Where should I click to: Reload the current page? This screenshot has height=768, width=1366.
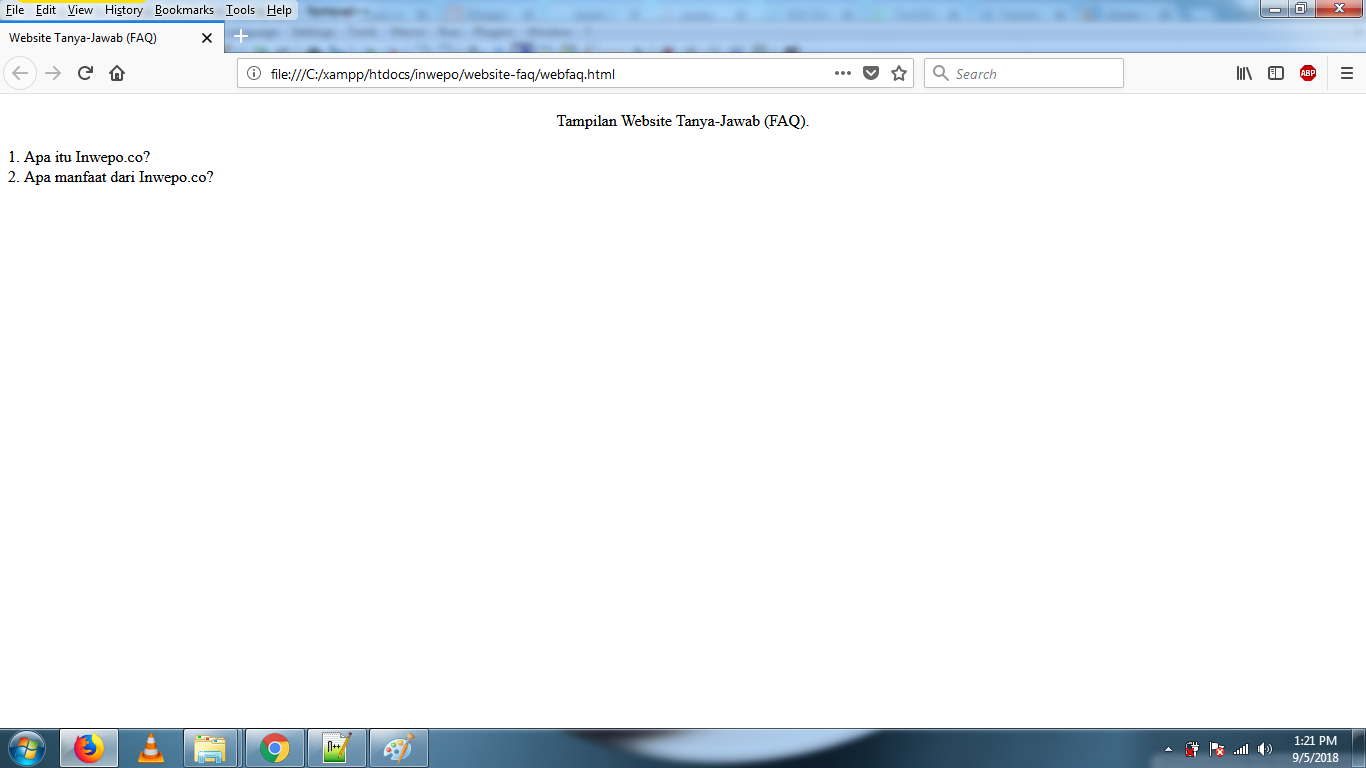(x=85, y=73)
